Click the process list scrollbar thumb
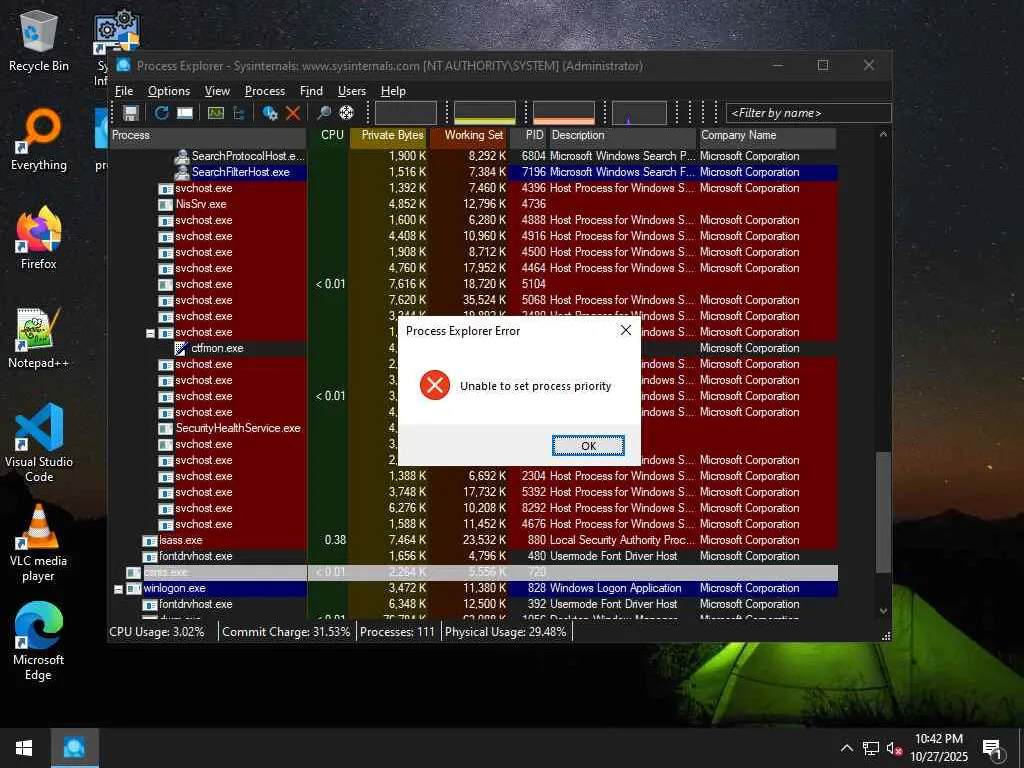Image resolution: width=1024 pixels, height=768 pixels. click(883, 512)
